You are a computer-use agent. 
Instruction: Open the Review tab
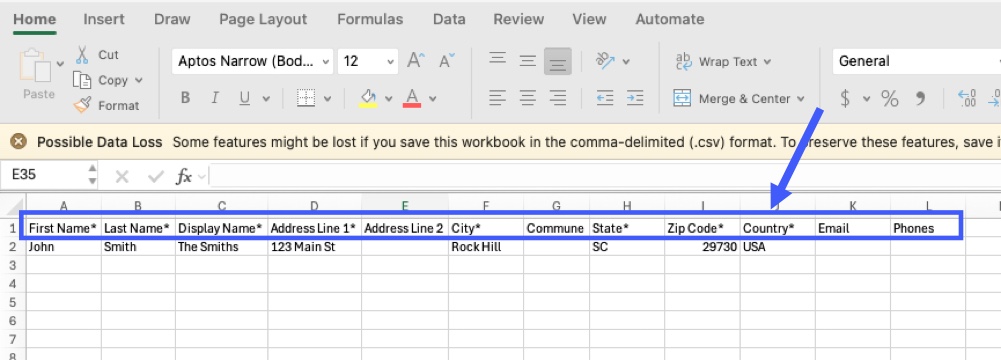coord(518,19)
